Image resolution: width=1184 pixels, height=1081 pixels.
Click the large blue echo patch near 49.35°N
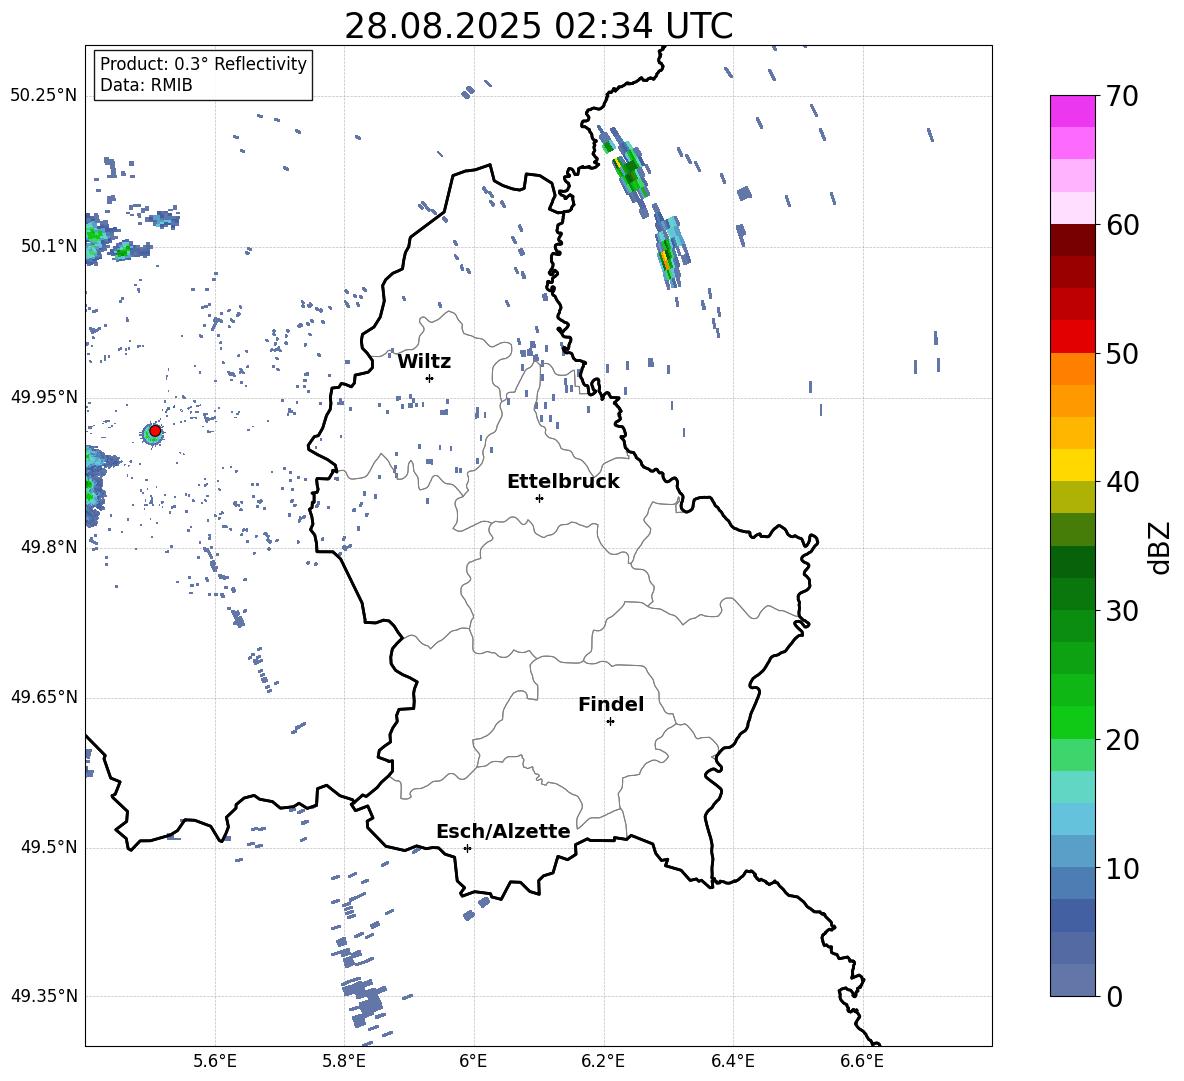coord(366,1001)
